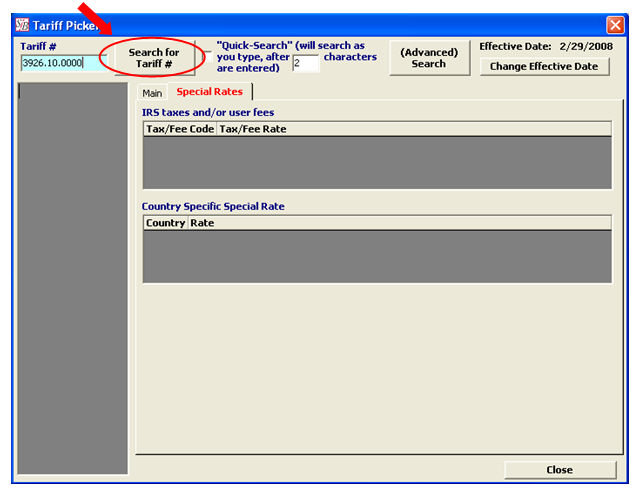Click the Tax/Fee Rate column header
Screen dimensions: 632x488
click(x=253, y=129)
